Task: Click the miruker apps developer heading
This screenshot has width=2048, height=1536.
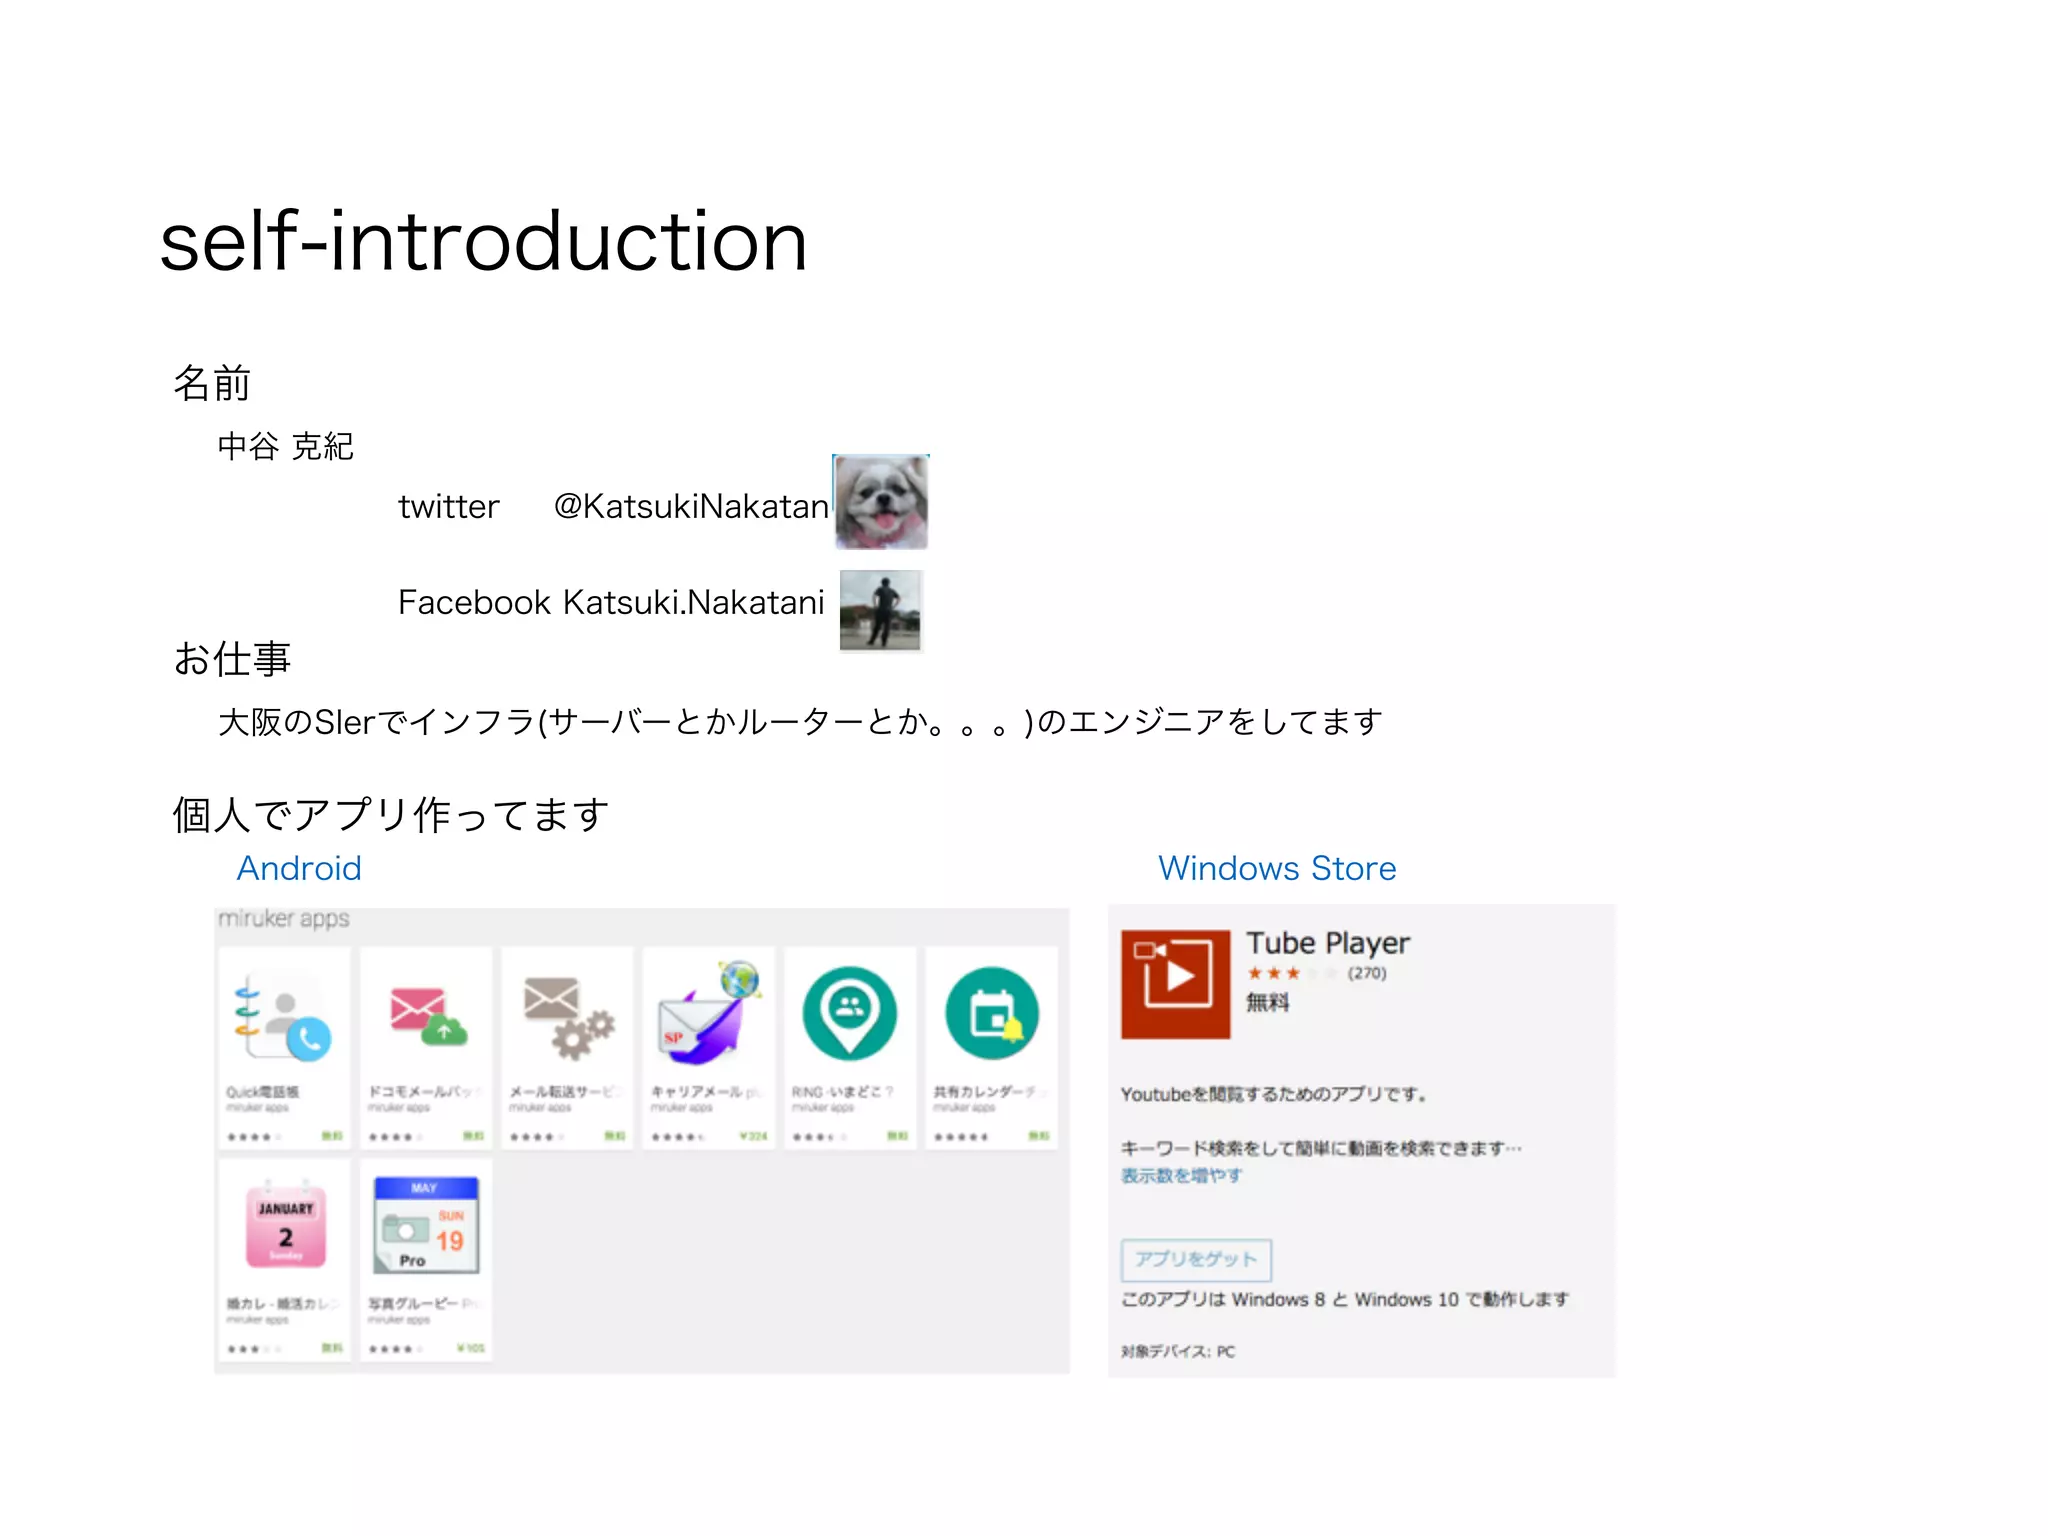Action: point(284,918)
